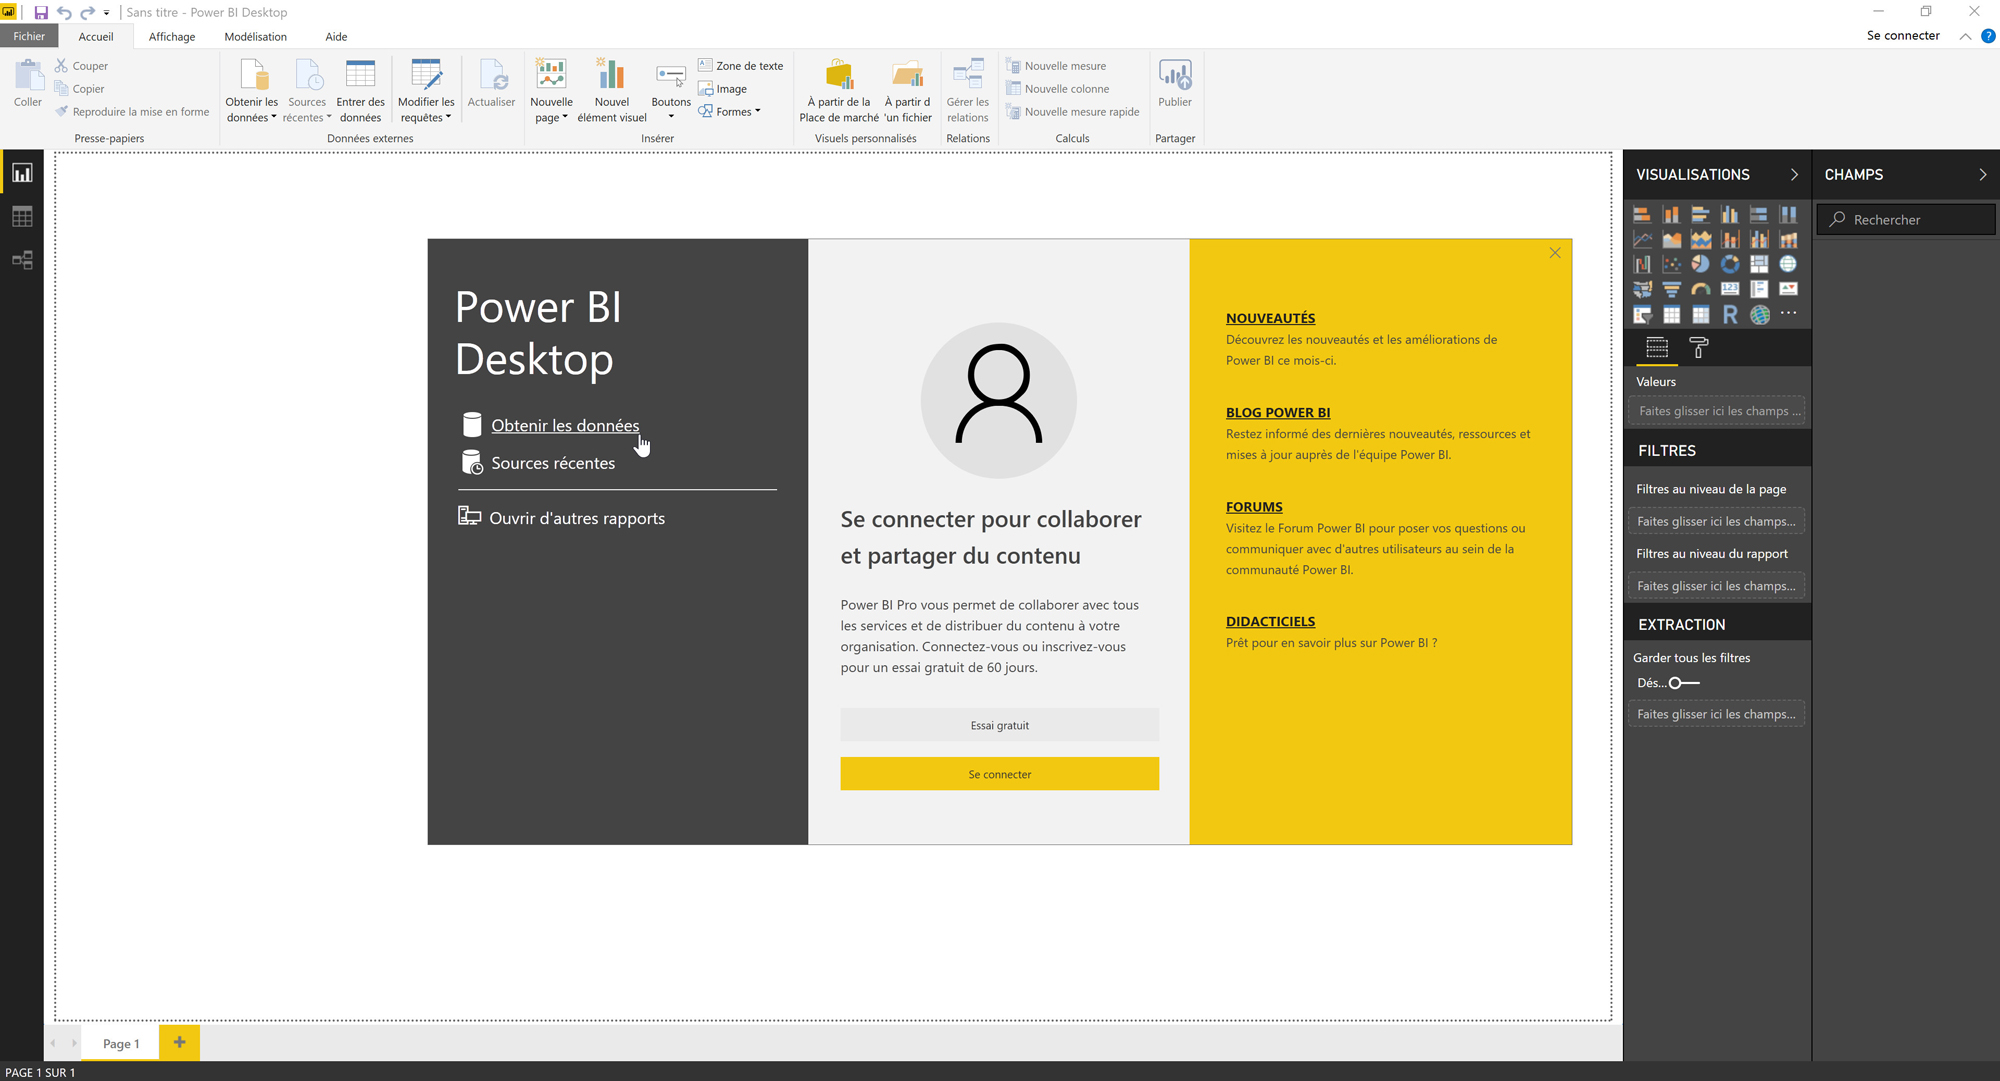2000x1081 pixels.
Task: Toggle the Garder tous les filtres switch
Action: pyautogui.click(x=1684, y=683)
